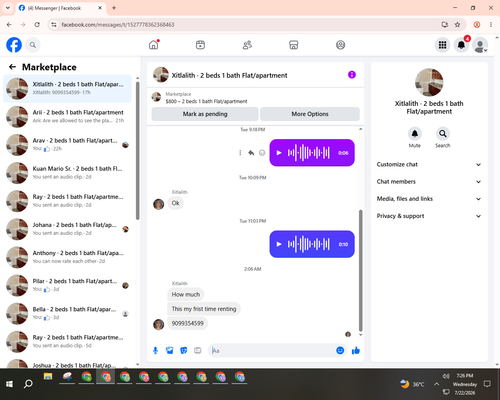Click the 'This my frist time renting' message
500x400 pixels.
204,309
